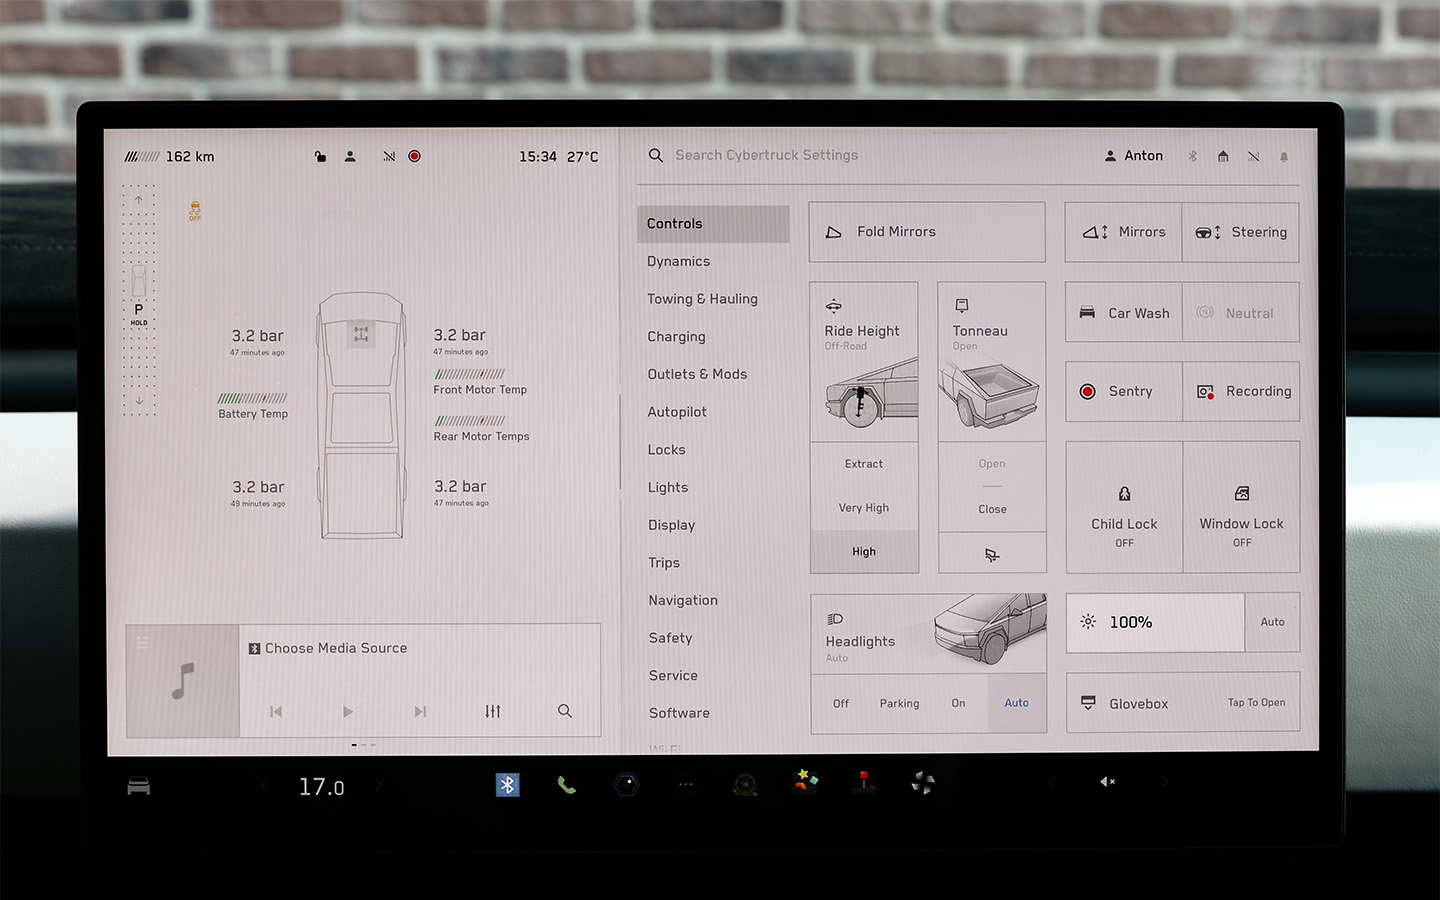Open the media equalizer sliders icon
This screenshot has width=1440, height=900.
(492, 712)
